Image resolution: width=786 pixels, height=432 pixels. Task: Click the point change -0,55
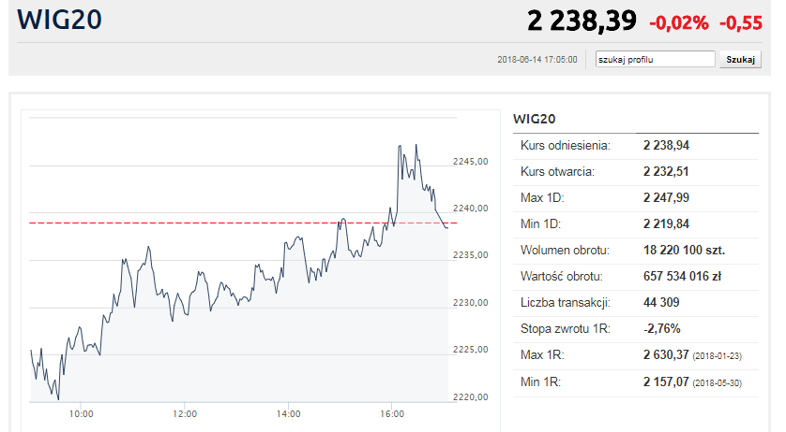pyautogui.click(x=741, y=23)
